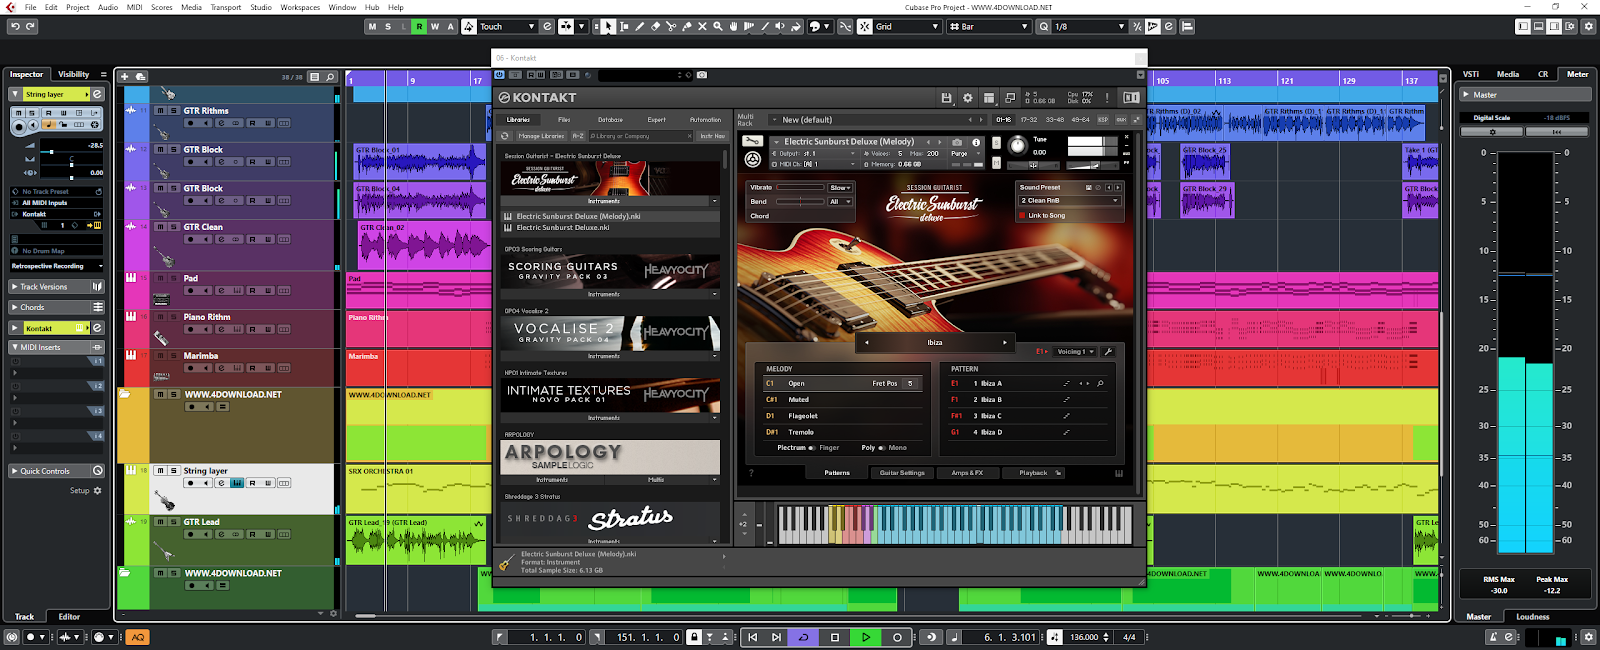Image resolution: width=1600 pixels, height=650 pixels.
Task: Expand Quick Controls section in Inspector
Action: [x=57, y=471]
